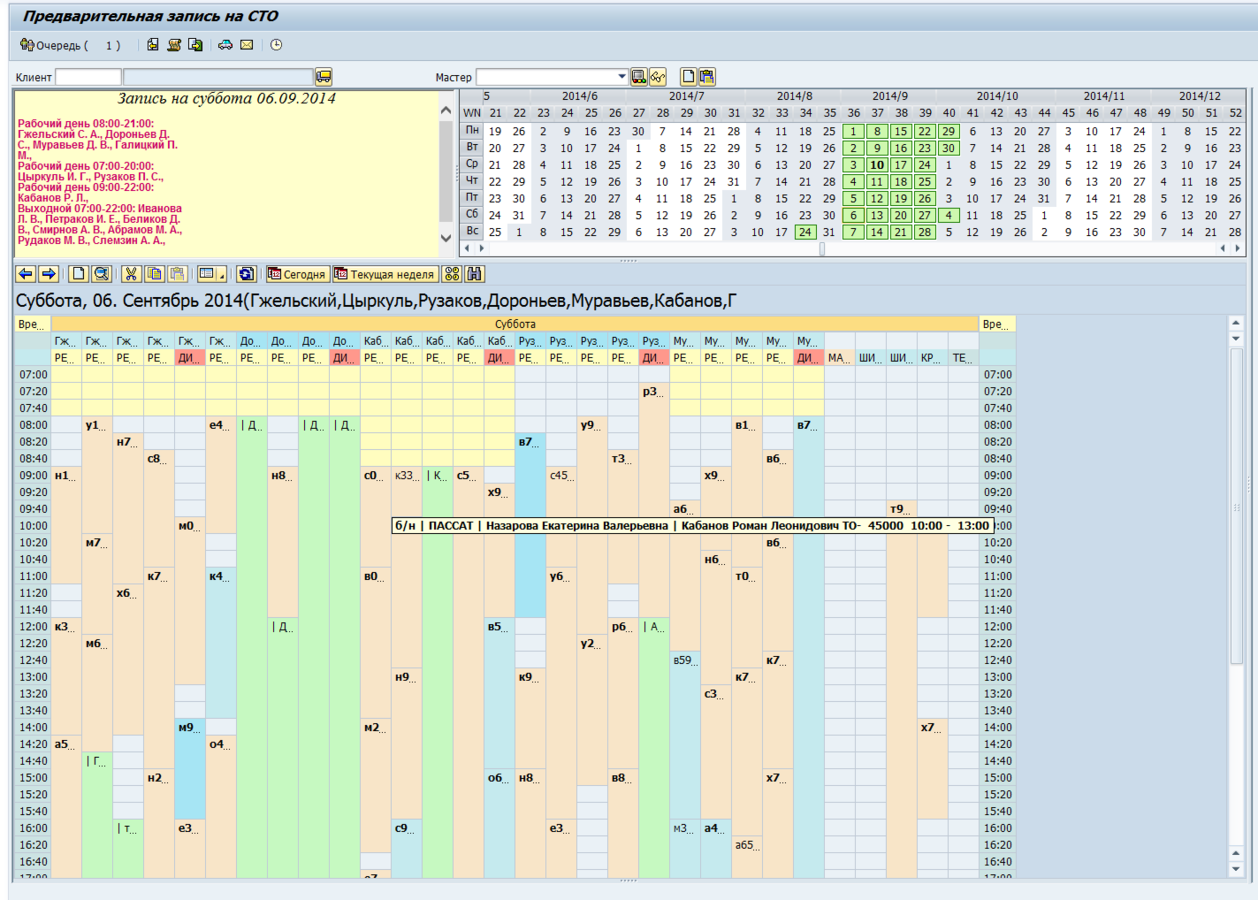Click the WN week number header
The height and width of the screenshot is (900, 1258).
coord(472,113)
